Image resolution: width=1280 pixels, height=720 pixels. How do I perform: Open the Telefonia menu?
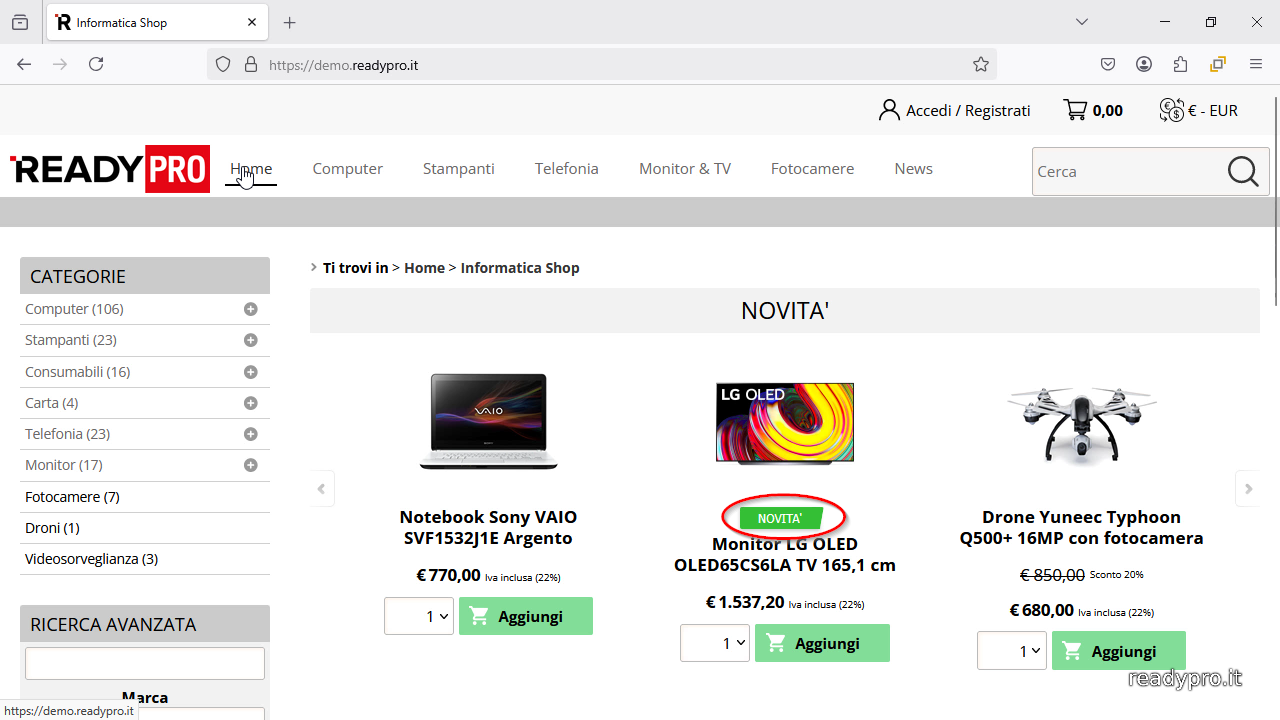pos(566,168)
